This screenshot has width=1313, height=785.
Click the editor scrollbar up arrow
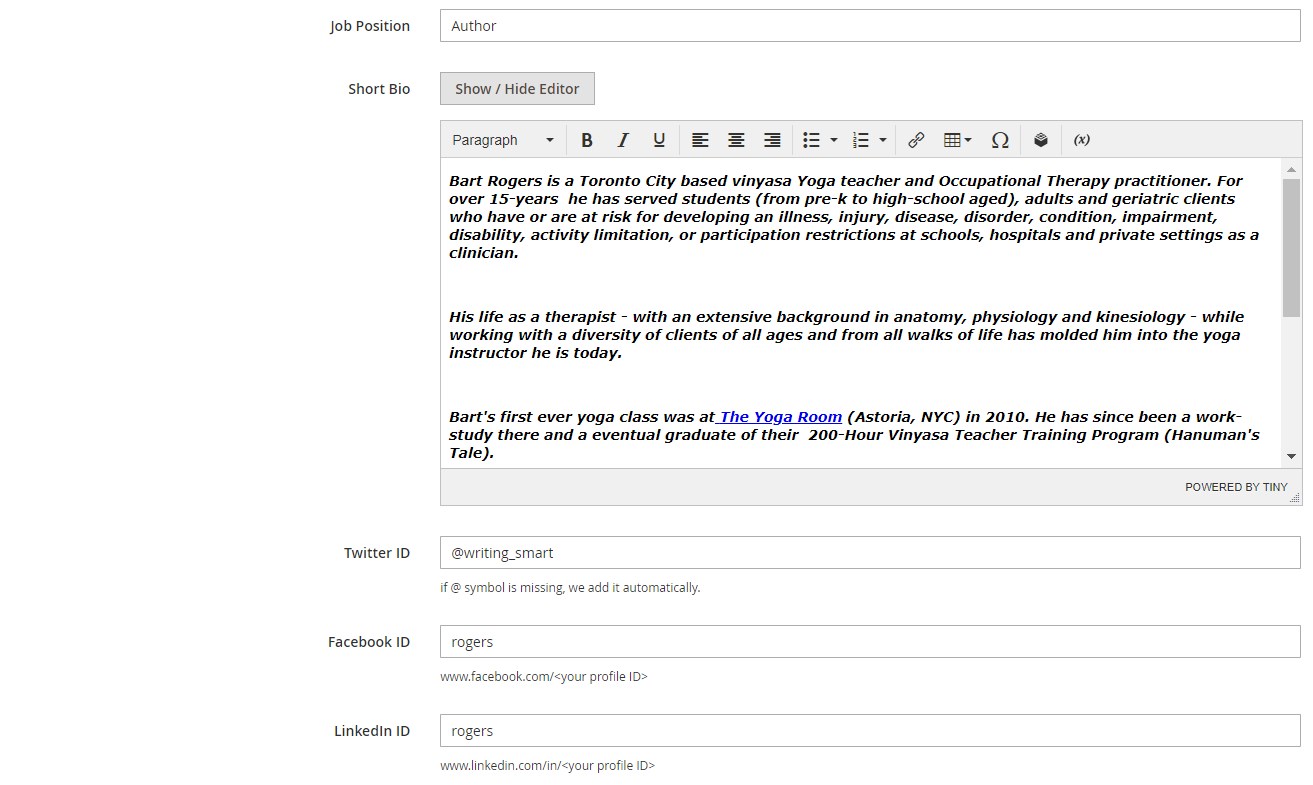1291,169
